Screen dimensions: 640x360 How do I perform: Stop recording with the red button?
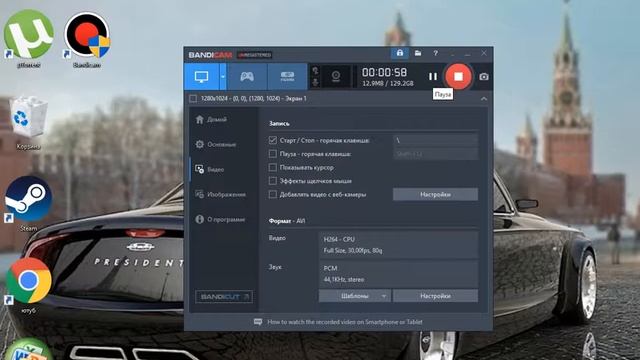click(458, 76)
